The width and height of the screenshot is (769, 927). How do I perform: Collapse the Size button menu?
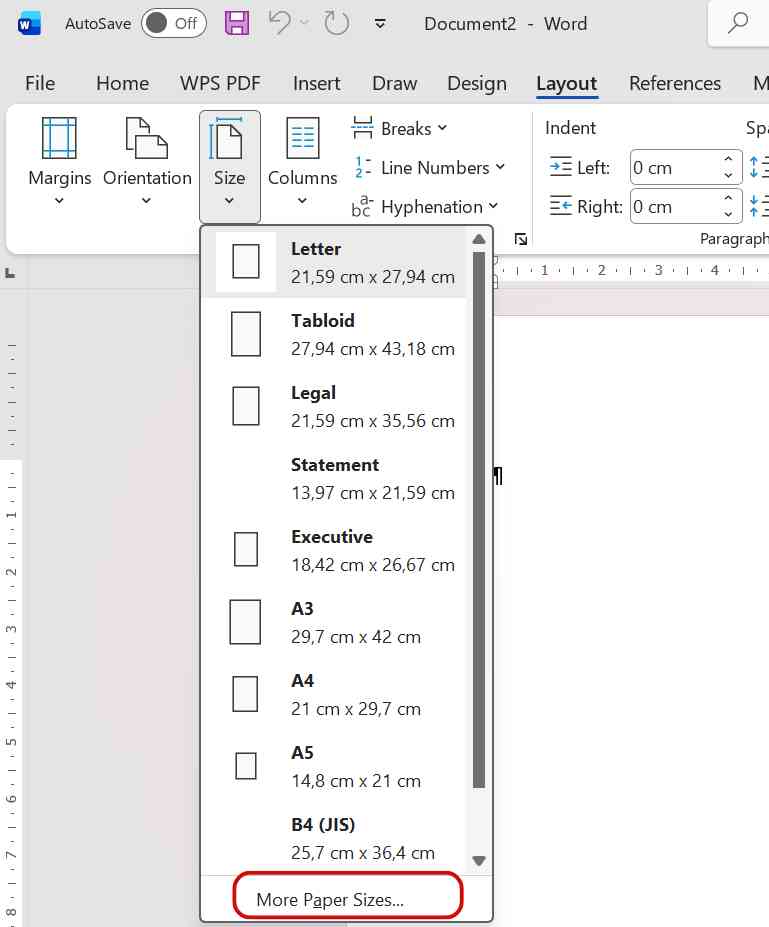pos(229,166)
